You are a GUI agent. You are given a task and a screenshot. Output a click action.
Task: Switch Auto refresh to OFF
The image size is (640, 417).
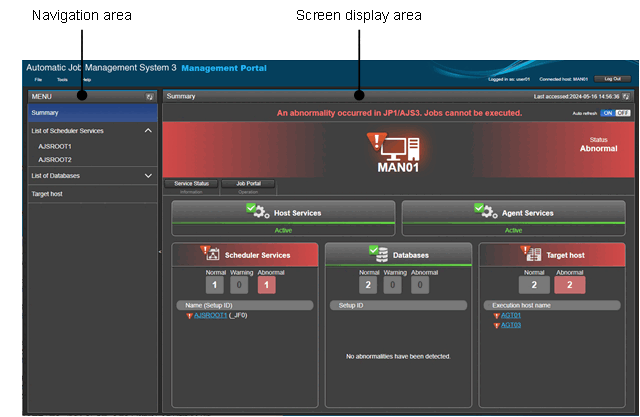(623, 113)
